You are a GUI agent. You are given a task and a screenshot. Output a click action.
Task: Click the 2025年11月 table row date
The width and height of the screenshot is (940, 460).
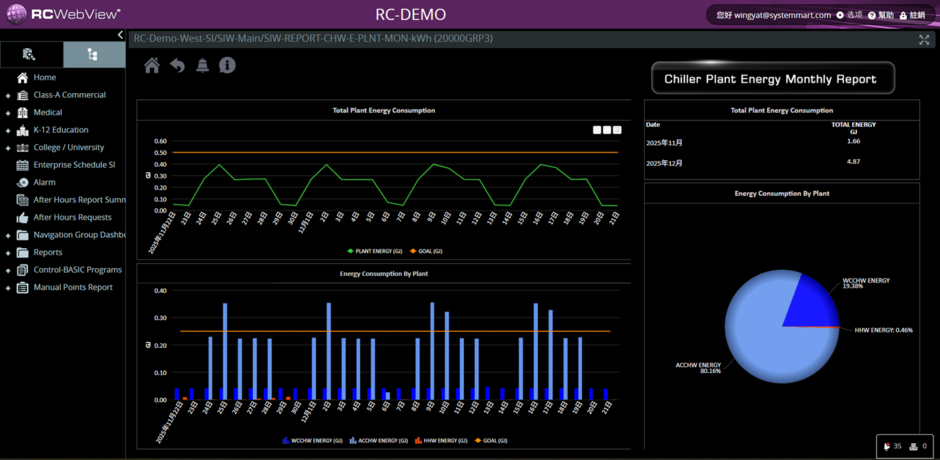pyautogui.click(x=664, y=143)
